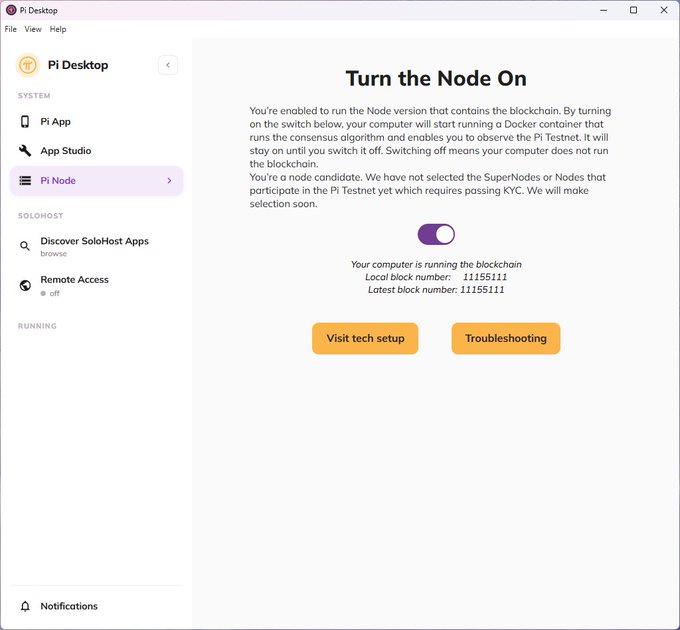Click the phone icon beside Pi App
Screen dimensions: 680x630
click(25, 121)
